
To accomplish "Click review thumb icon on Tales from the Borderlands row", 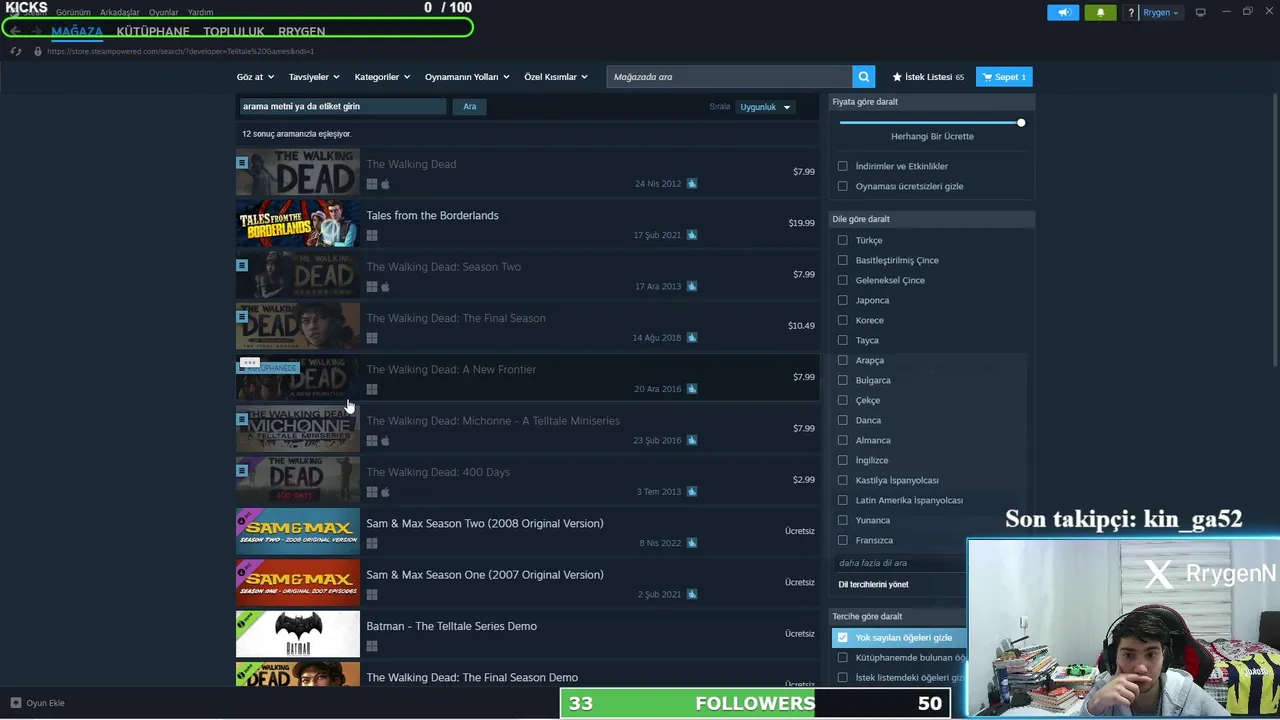I will pos(692,235).
